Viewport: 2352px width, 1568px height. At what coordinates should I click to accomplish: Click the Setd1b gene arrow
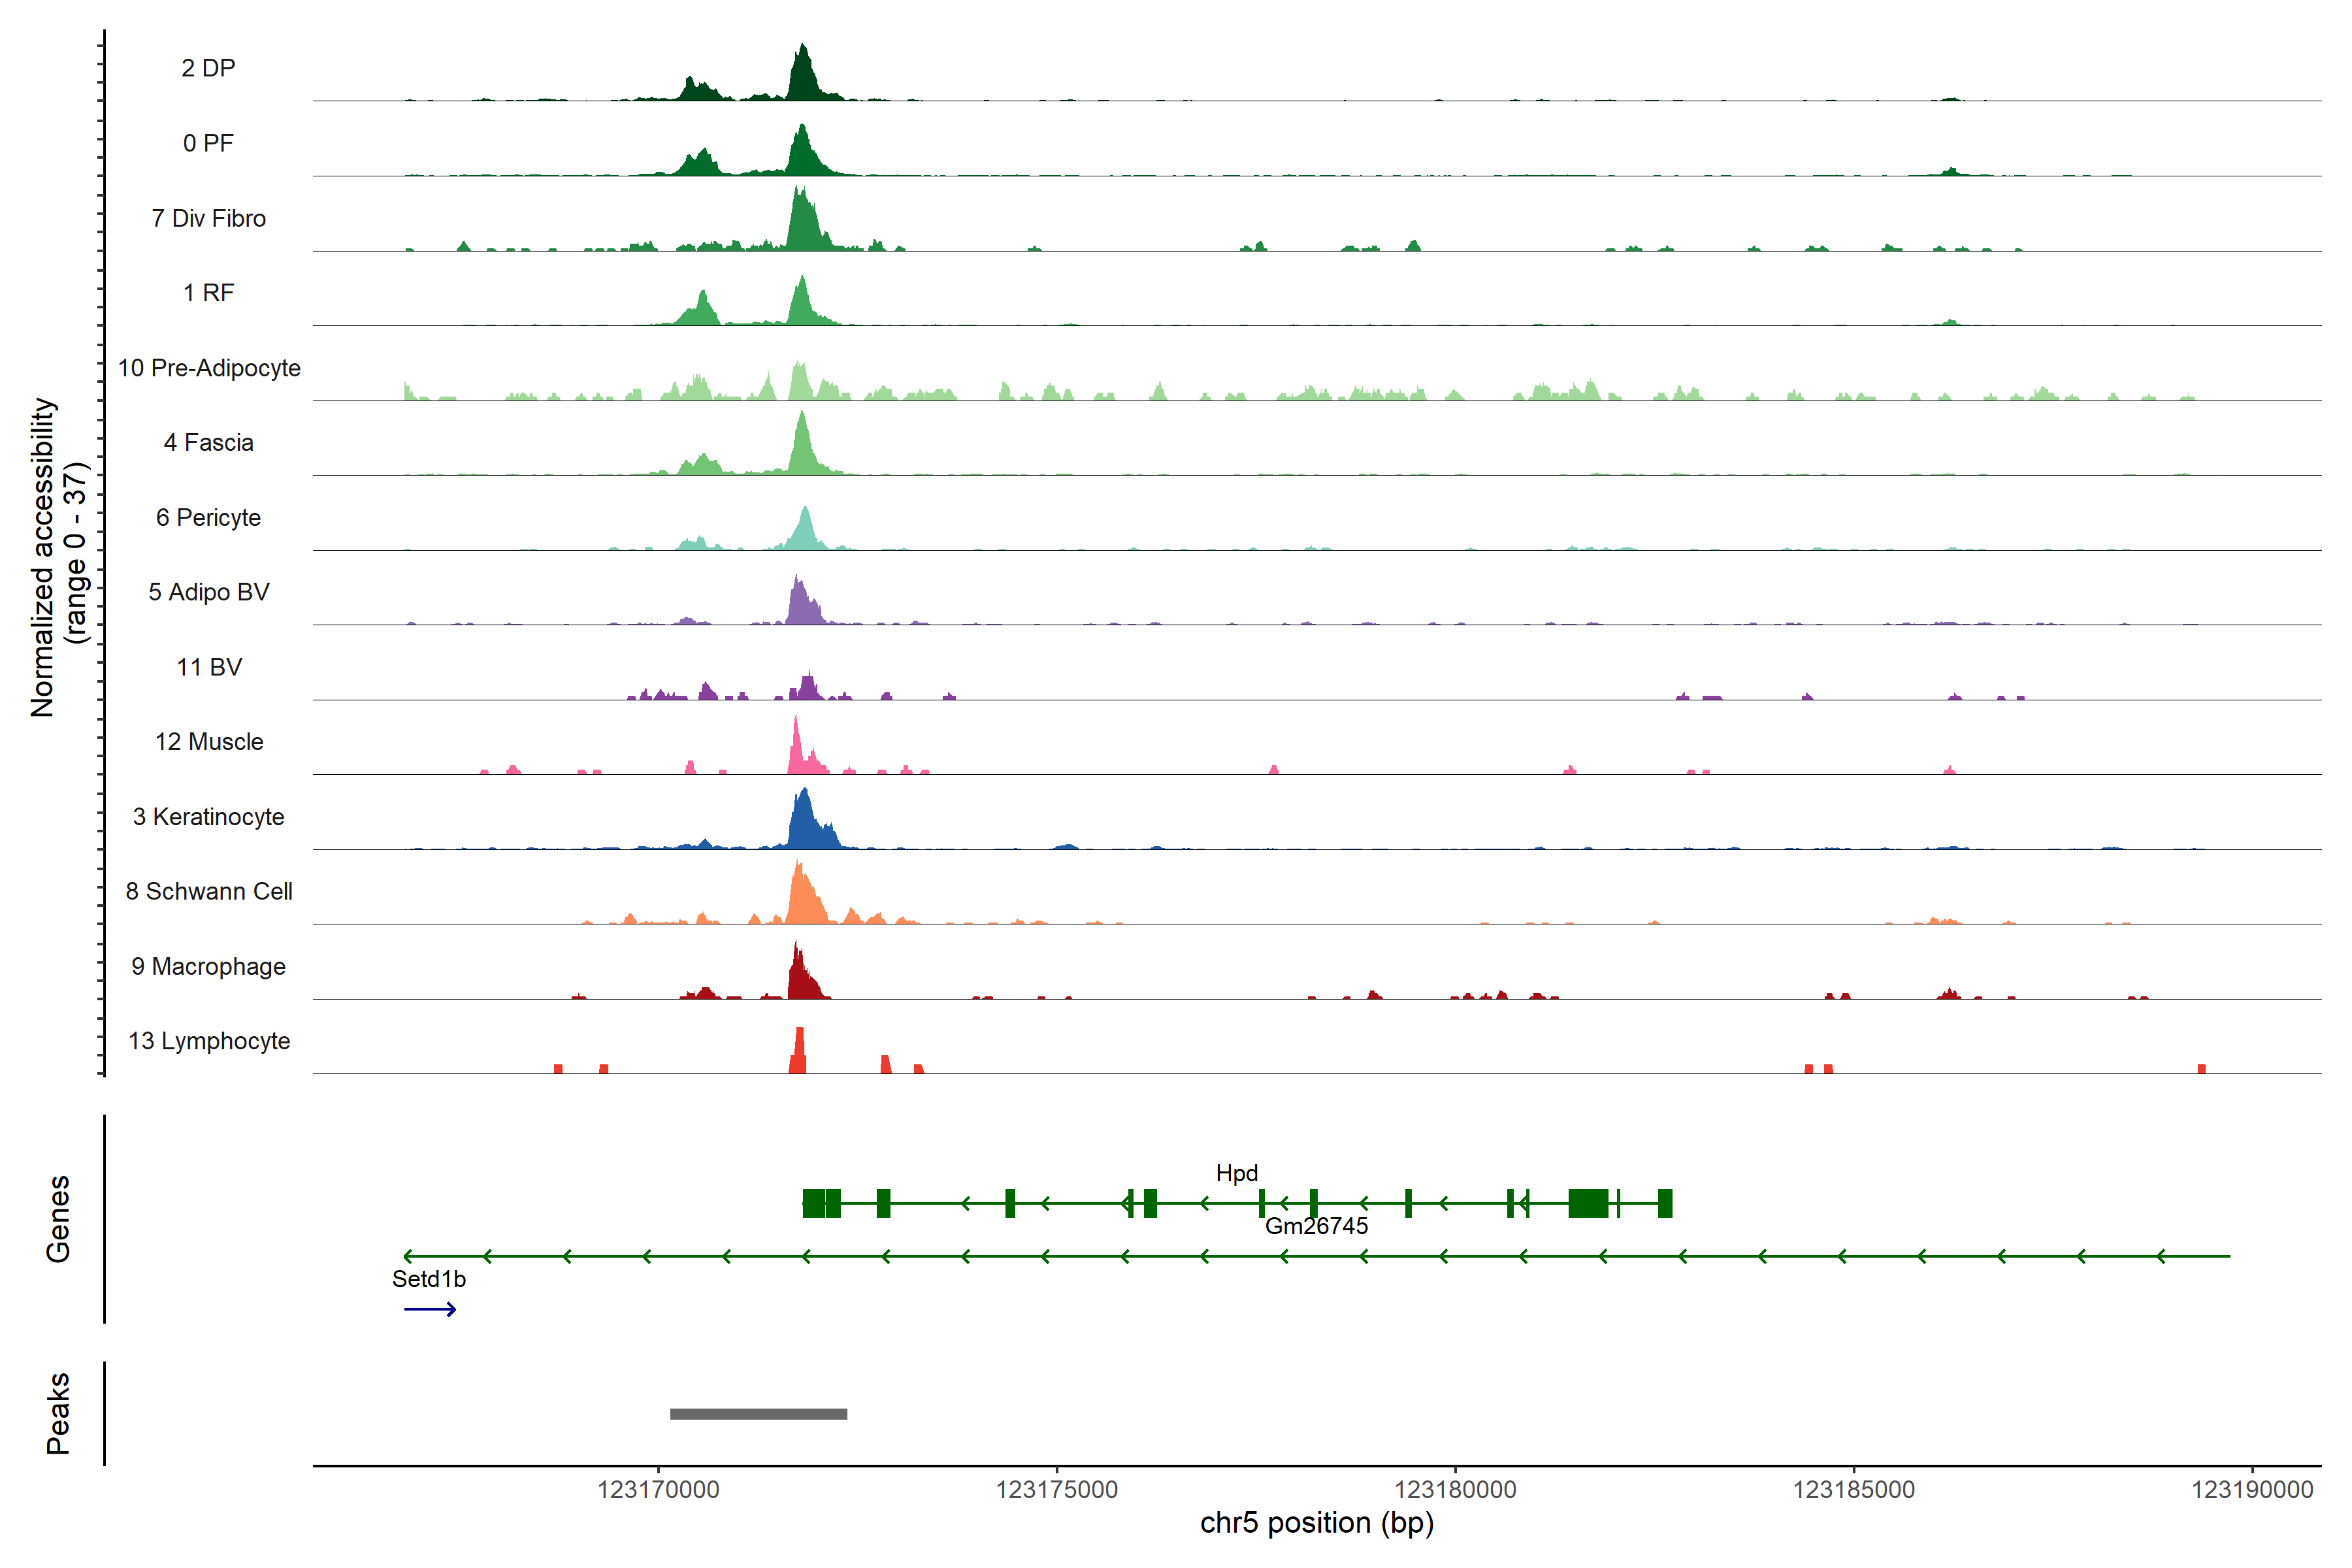(430, 1309)
